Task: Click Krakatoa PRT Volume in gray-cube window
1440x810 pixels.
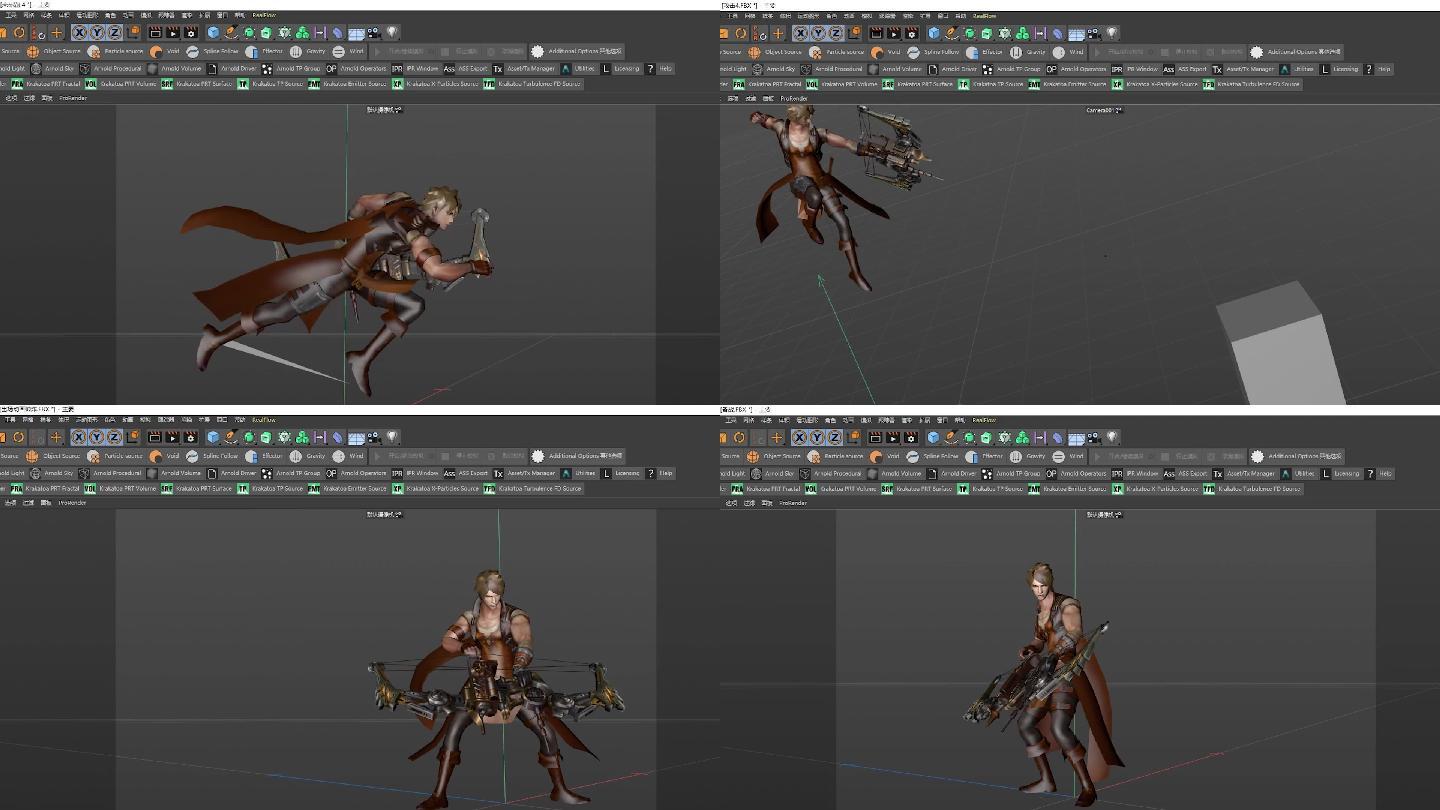Action: pos(842,84)
